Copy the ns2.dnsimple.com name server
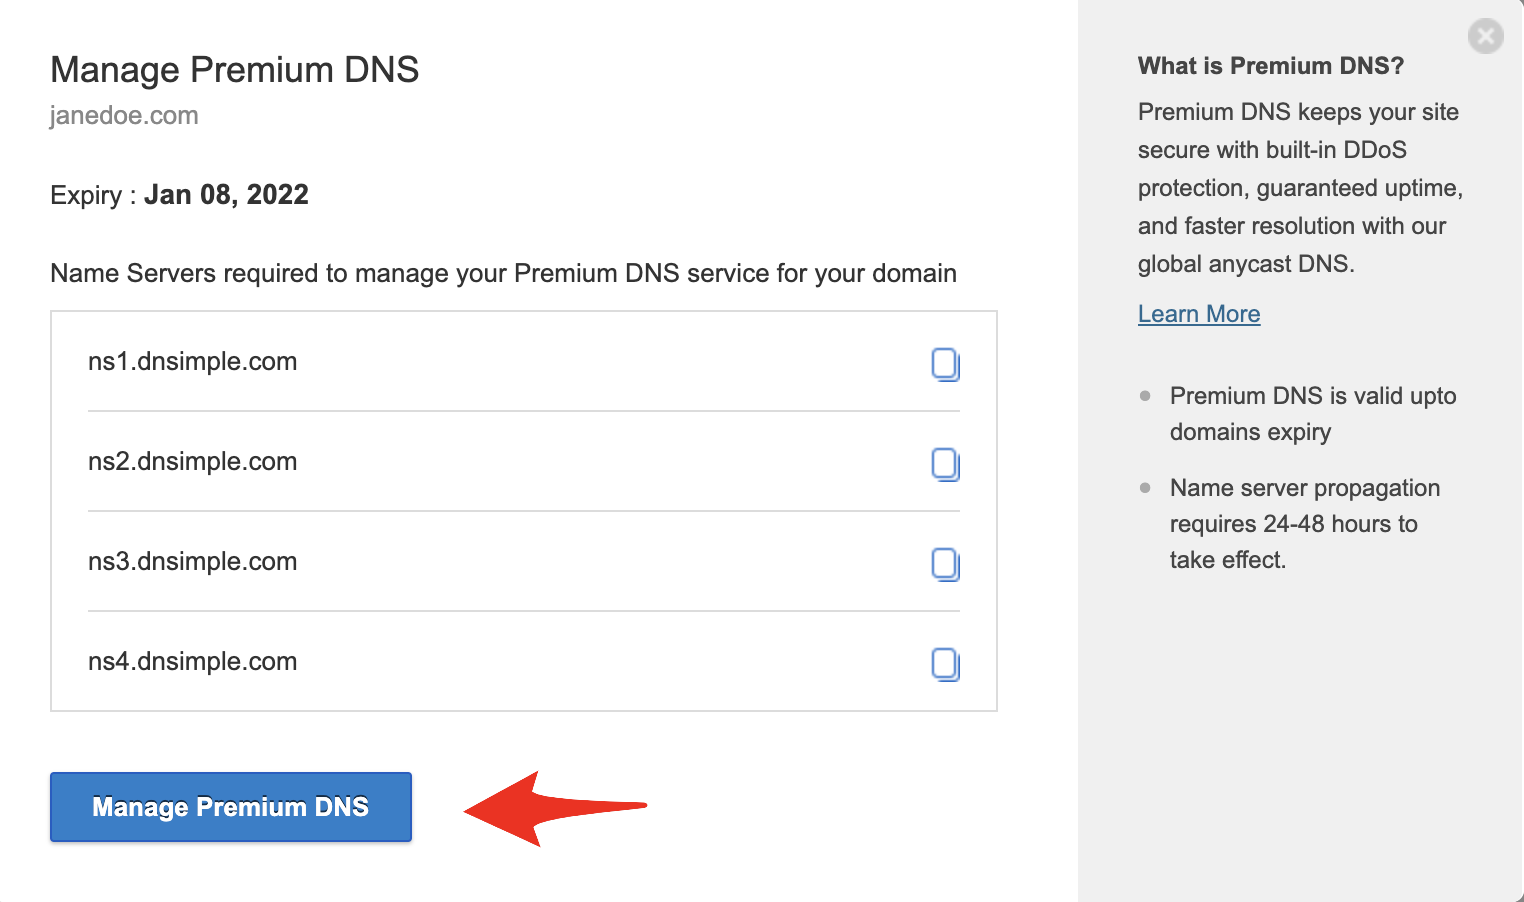Screen dimensions: 1524x902 pos(945,464)
